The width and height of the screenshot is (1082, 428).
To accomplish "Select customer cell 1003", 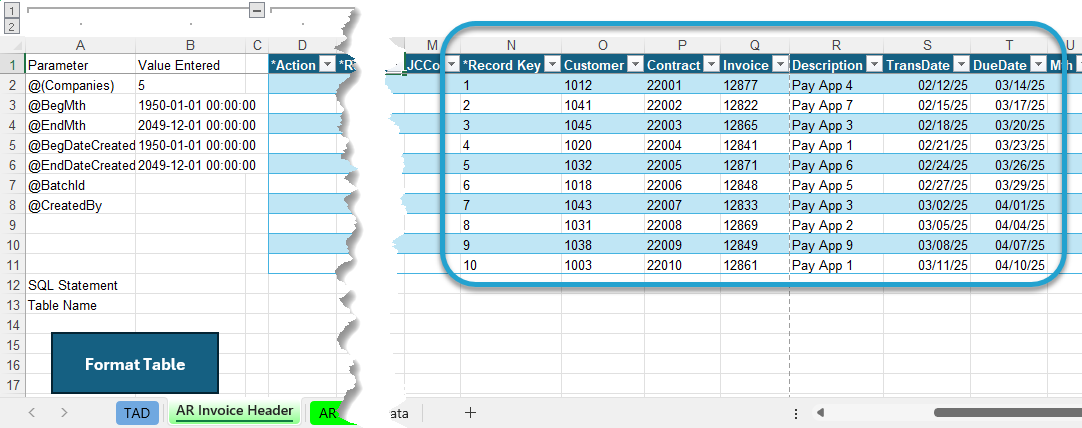I will (603, 266).
